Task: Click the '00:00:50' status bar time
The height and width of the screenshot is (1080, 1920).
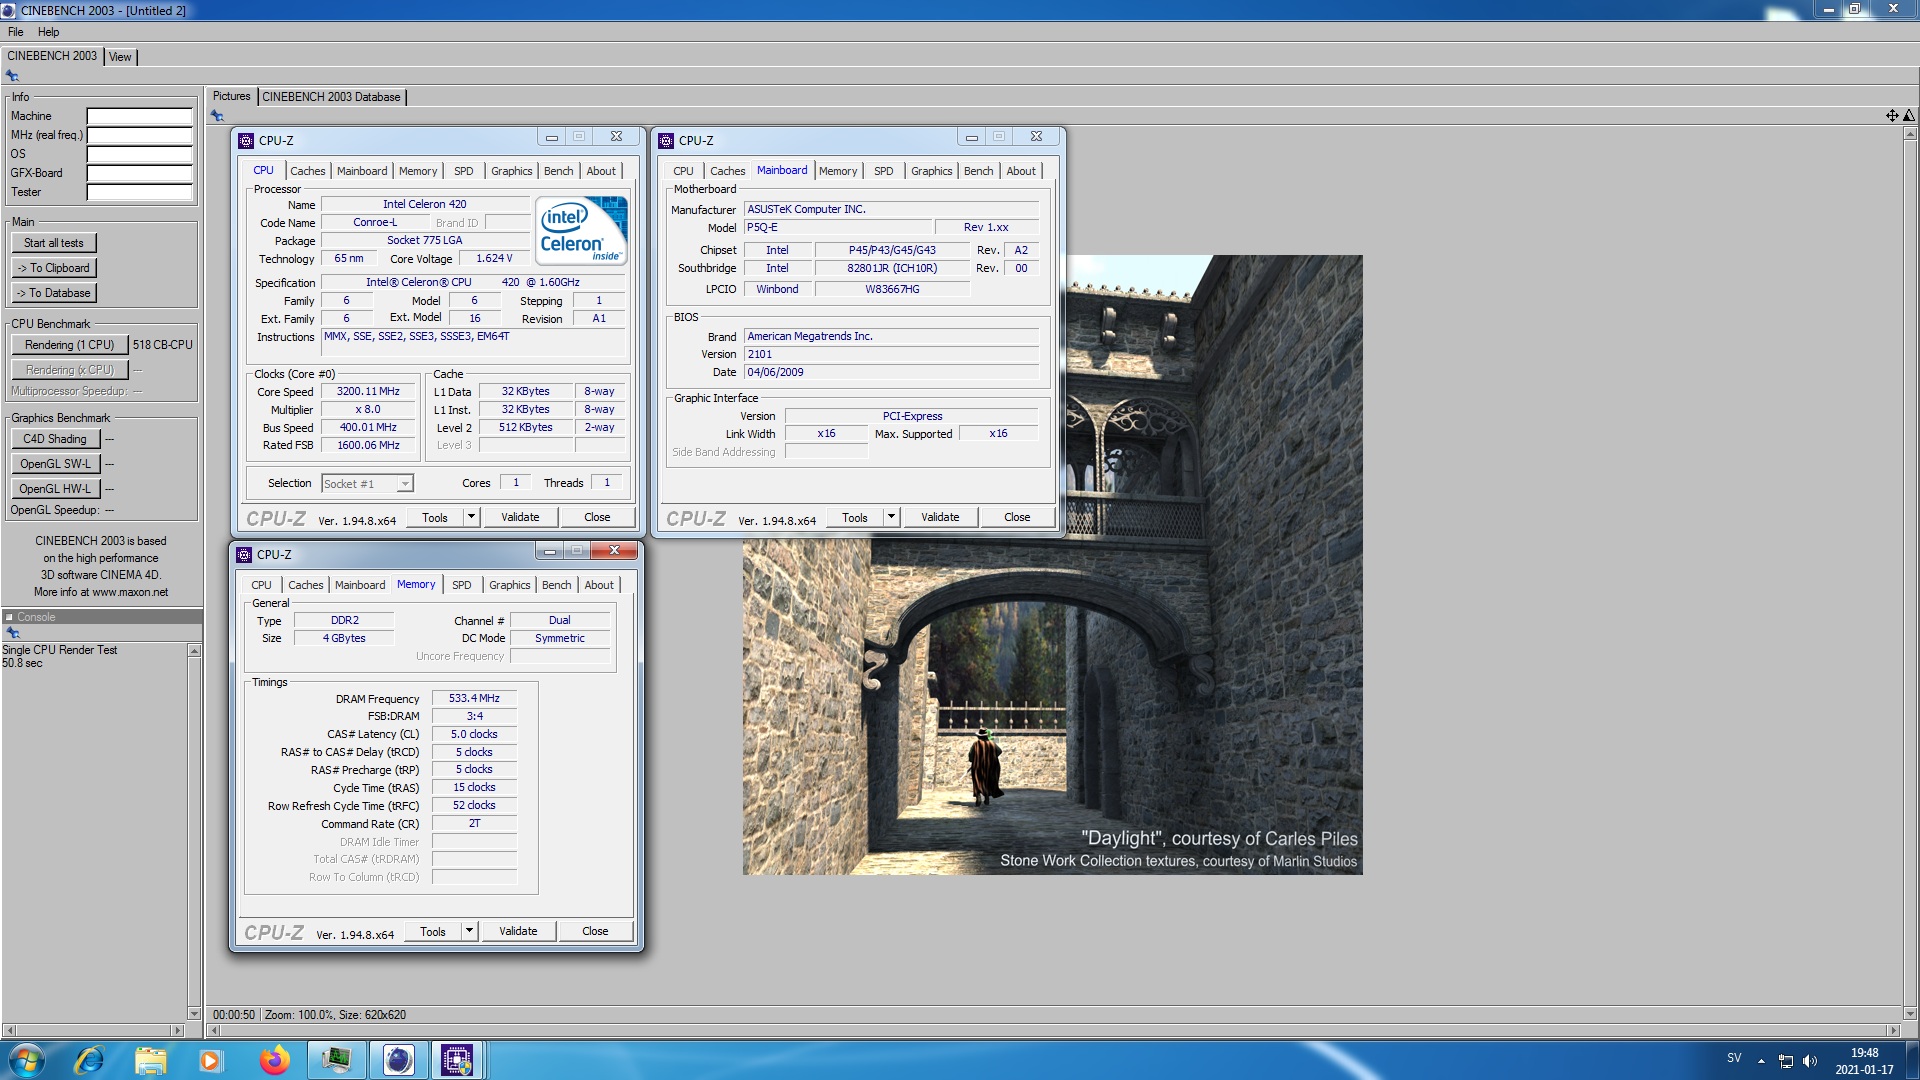Action: click(x=234, y=1015)
